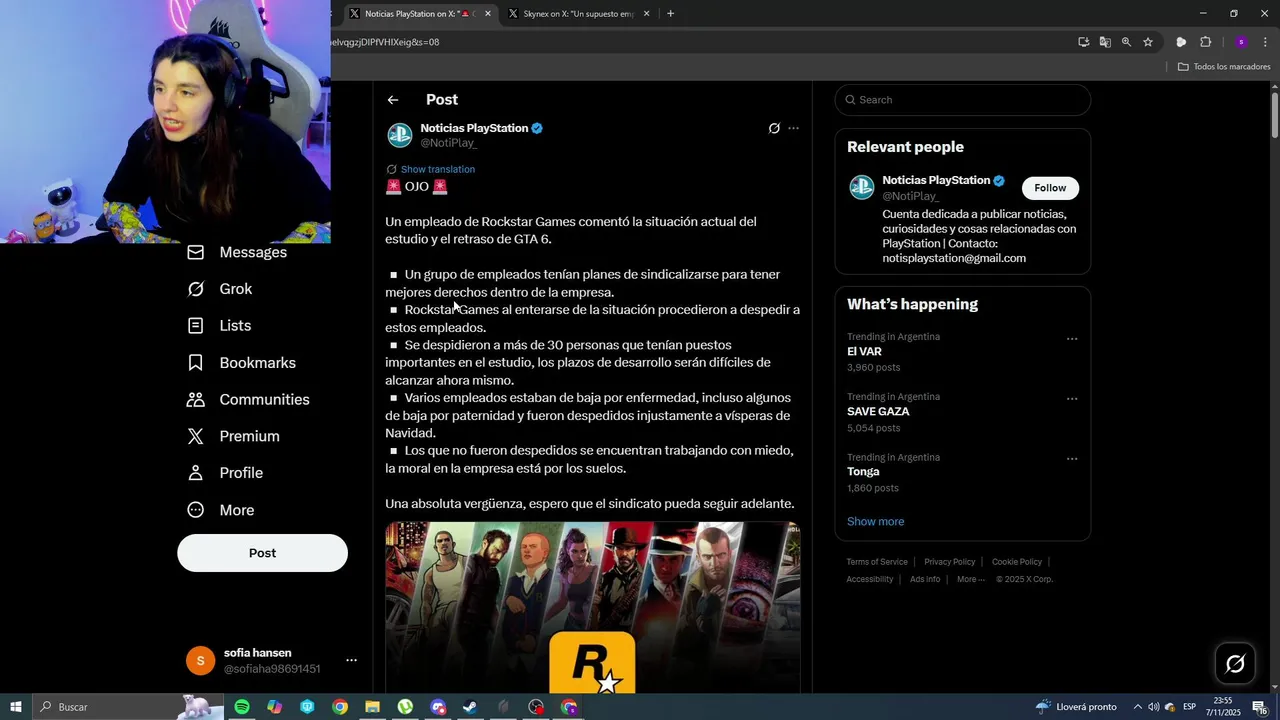
Task: Open uTorrent from the taskbar
Action: 405,707
